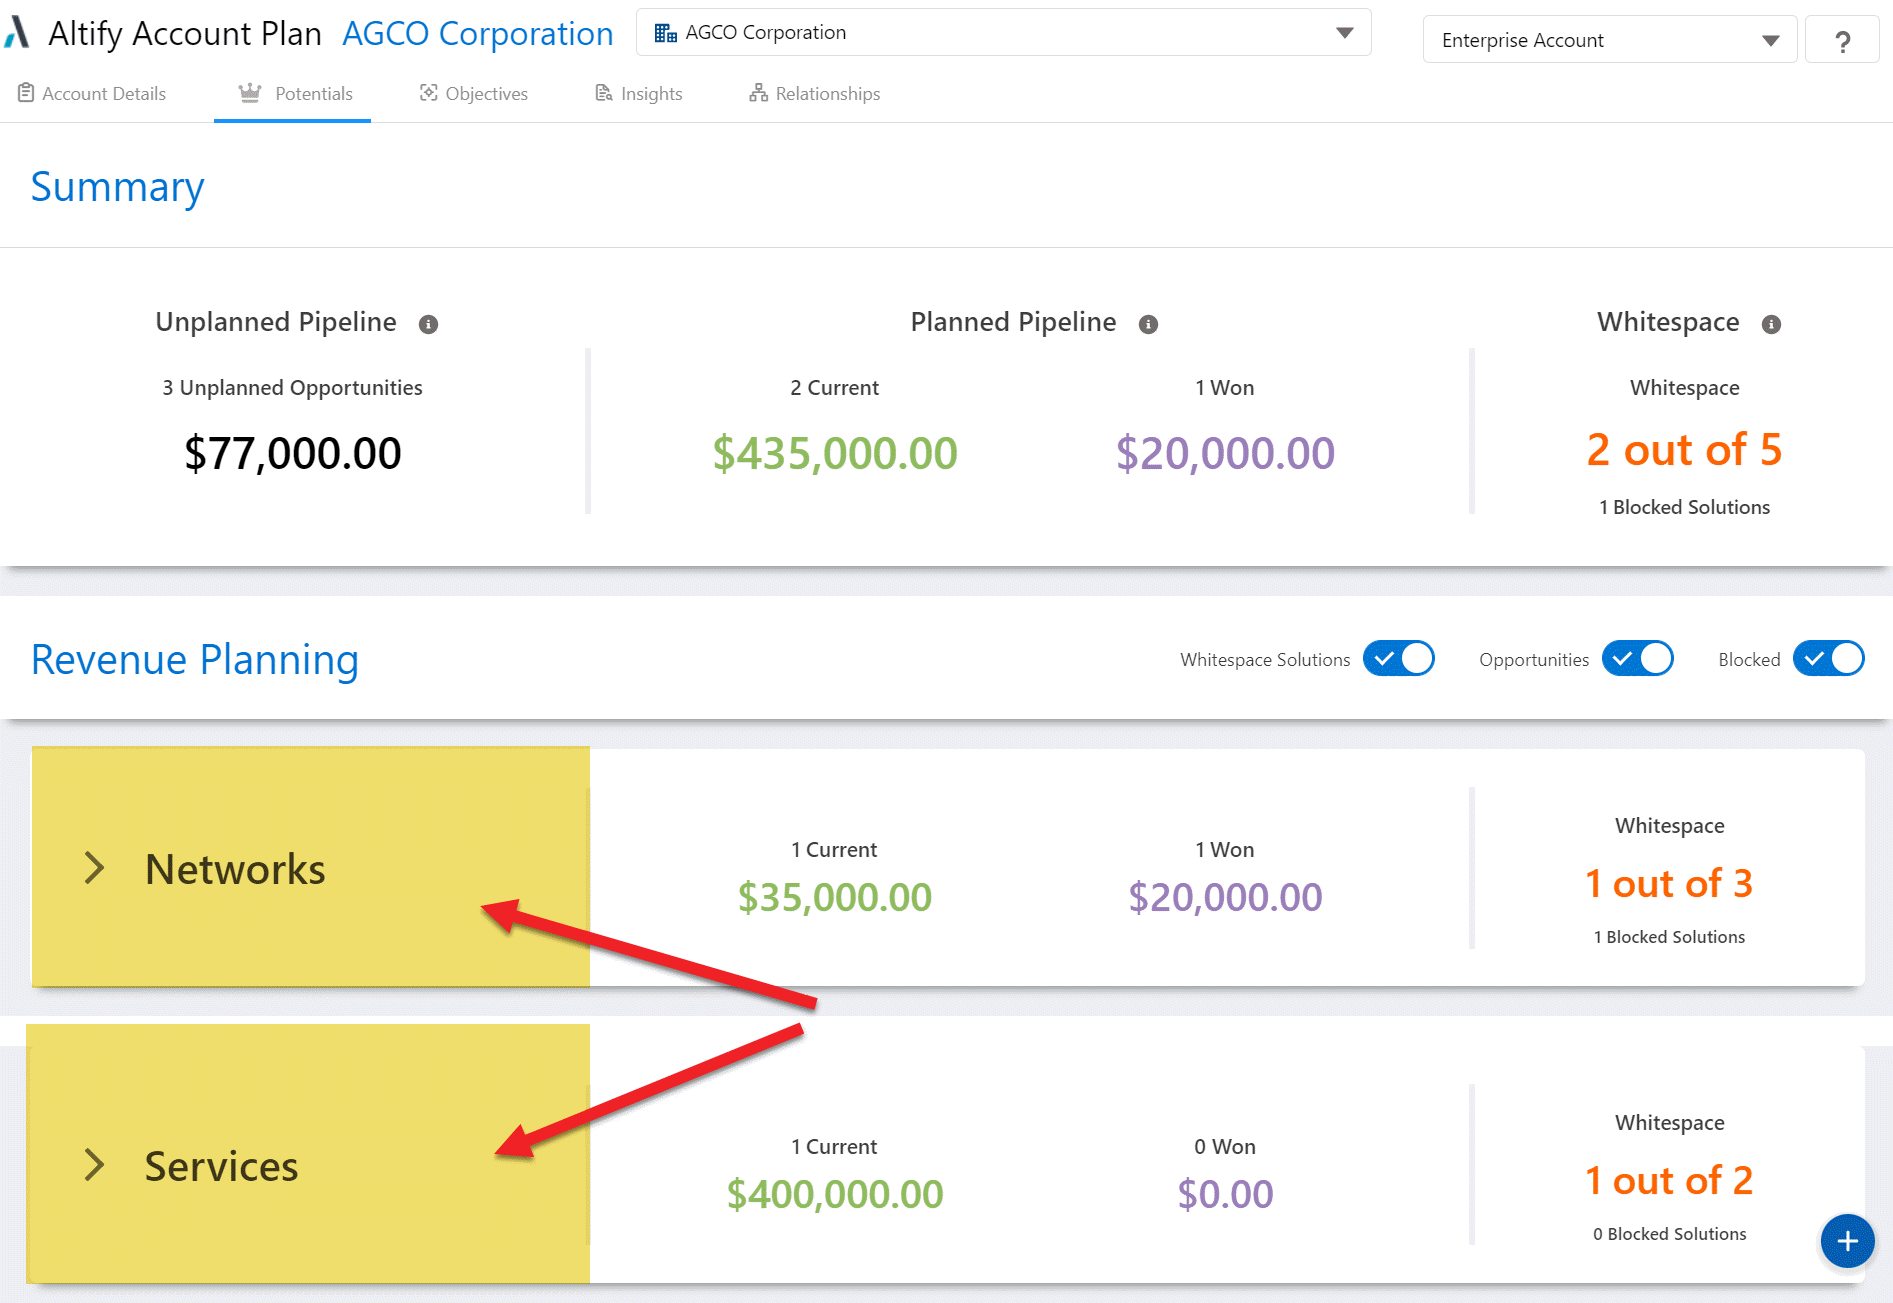The width and height of the screenshot is (1893, 1303).
Task: Click the $77,000.00 unplanned pipeline value
Action: [x=293, y=453]
